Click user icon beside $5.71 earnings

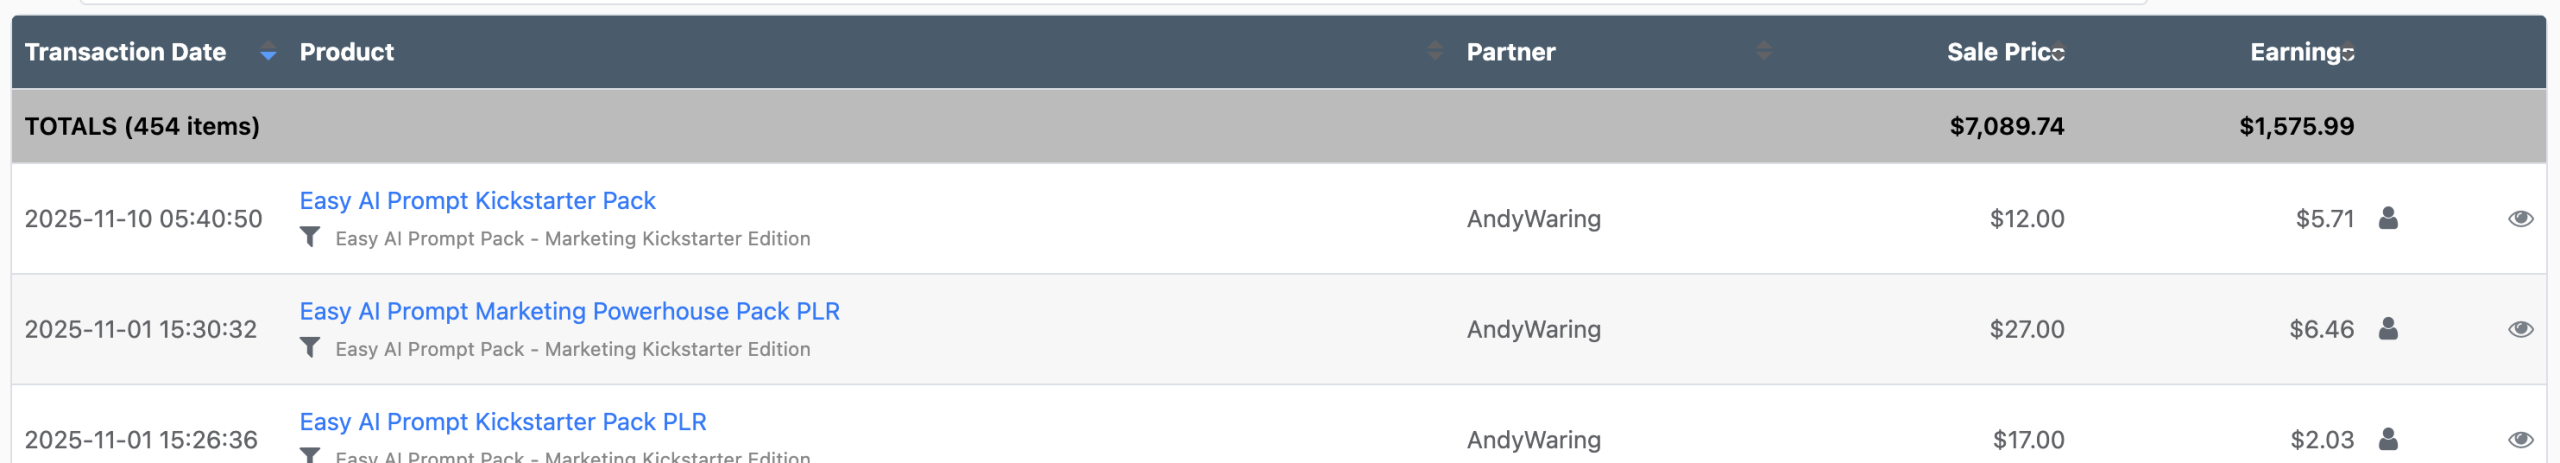(x=2388, y=218)
